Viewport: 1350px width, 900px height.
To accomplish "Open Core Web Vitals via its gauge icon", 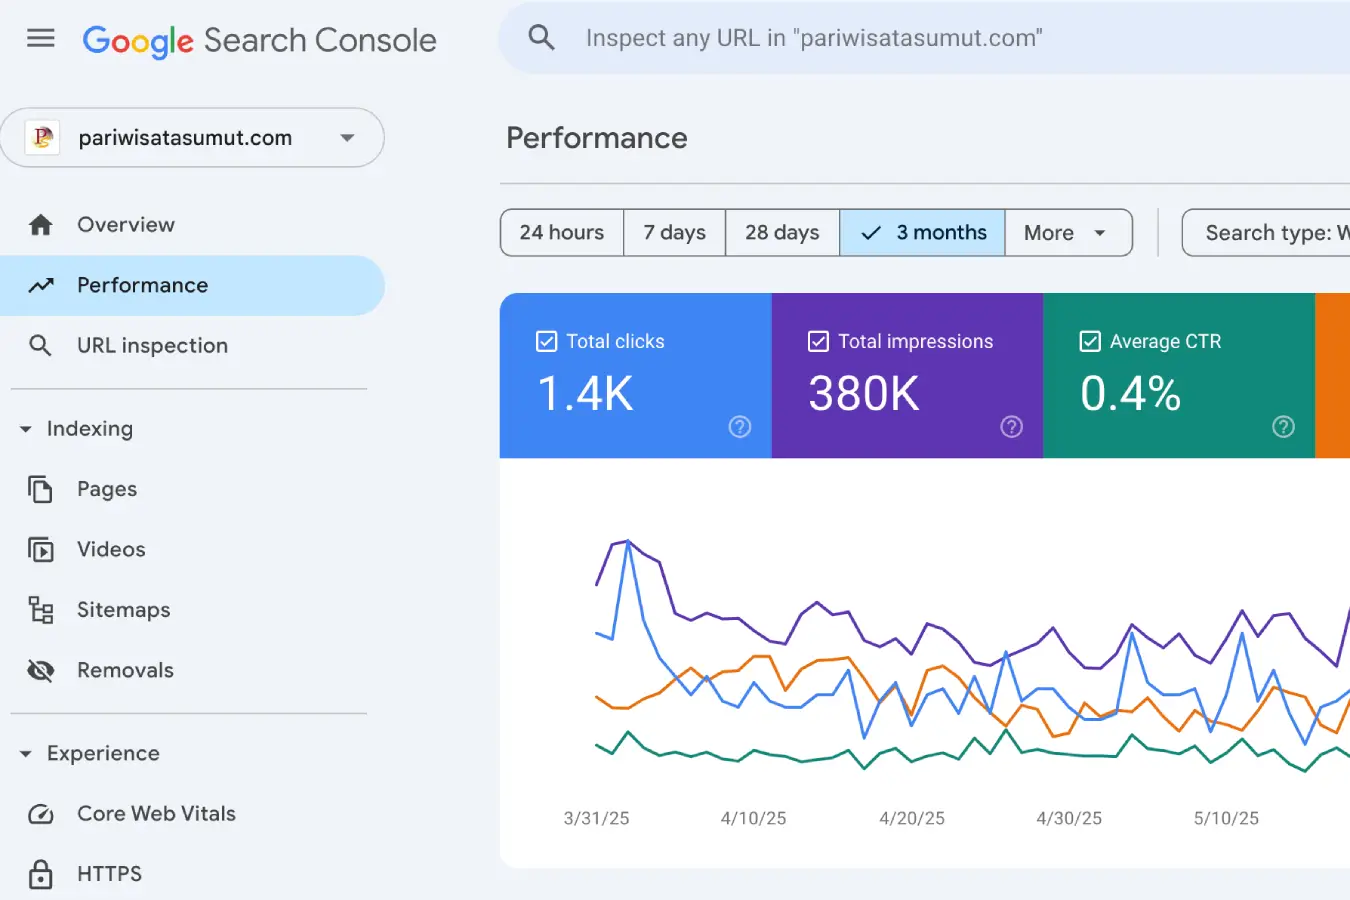I will coord(41,814).
